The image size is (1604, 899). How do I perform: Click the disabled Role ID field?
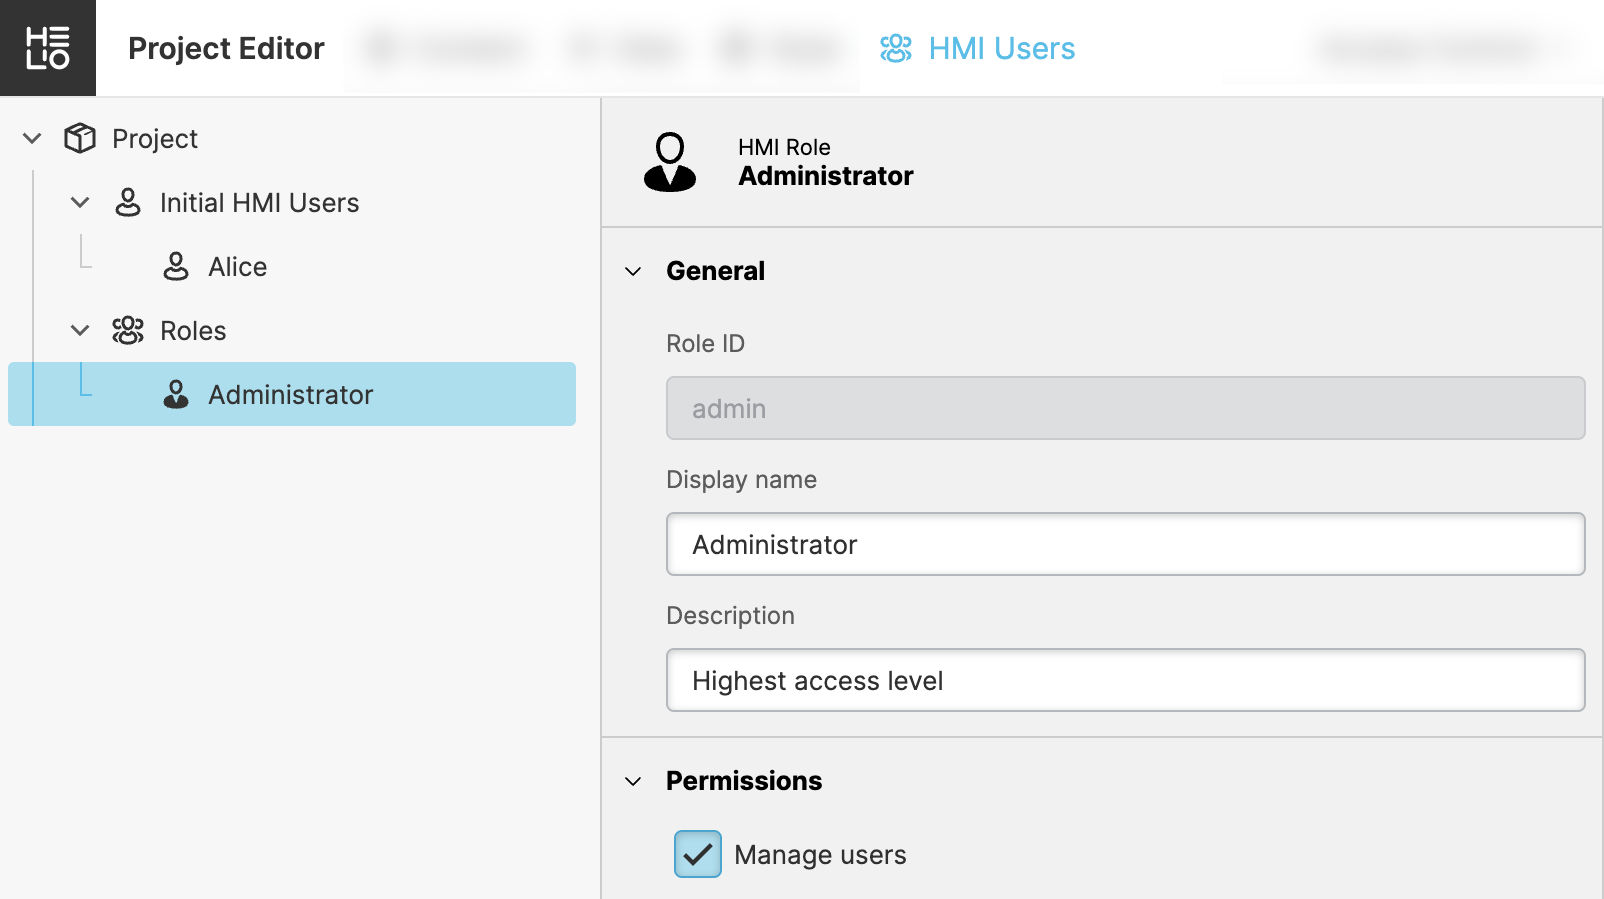tap(1125, 408)
